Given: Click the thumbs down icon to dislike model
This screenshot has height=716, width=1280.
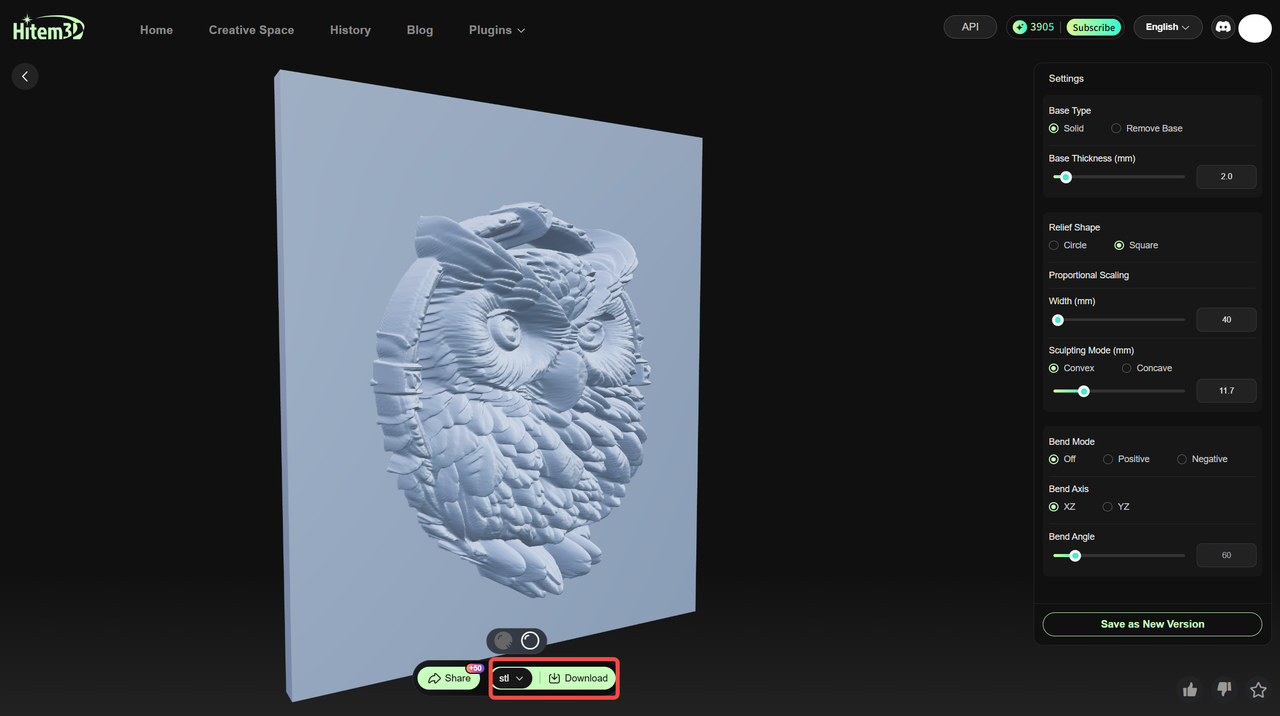Looking at the screenshot, I should (1223, 690).
